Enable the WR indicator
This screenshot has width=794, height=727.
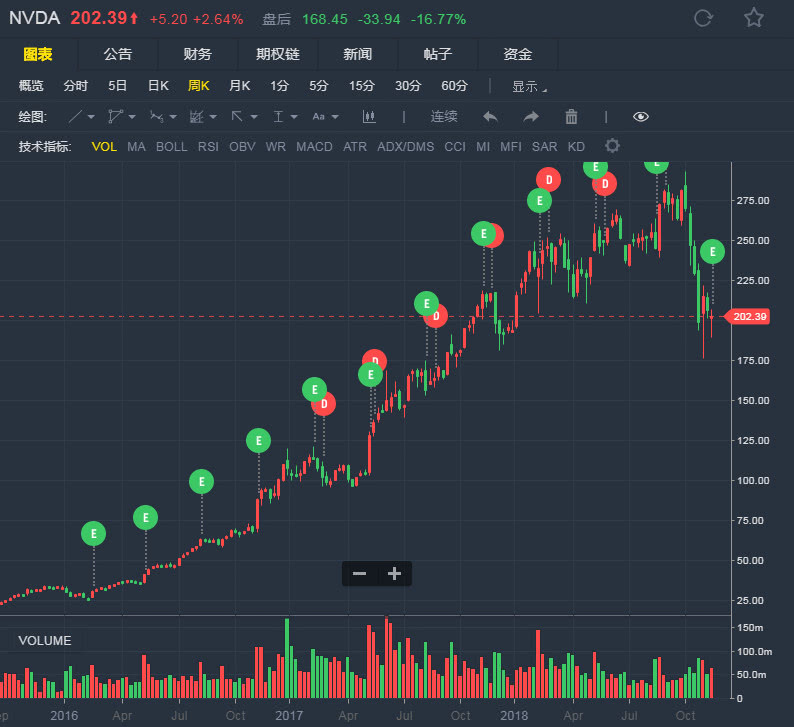(x=275, y=147)
